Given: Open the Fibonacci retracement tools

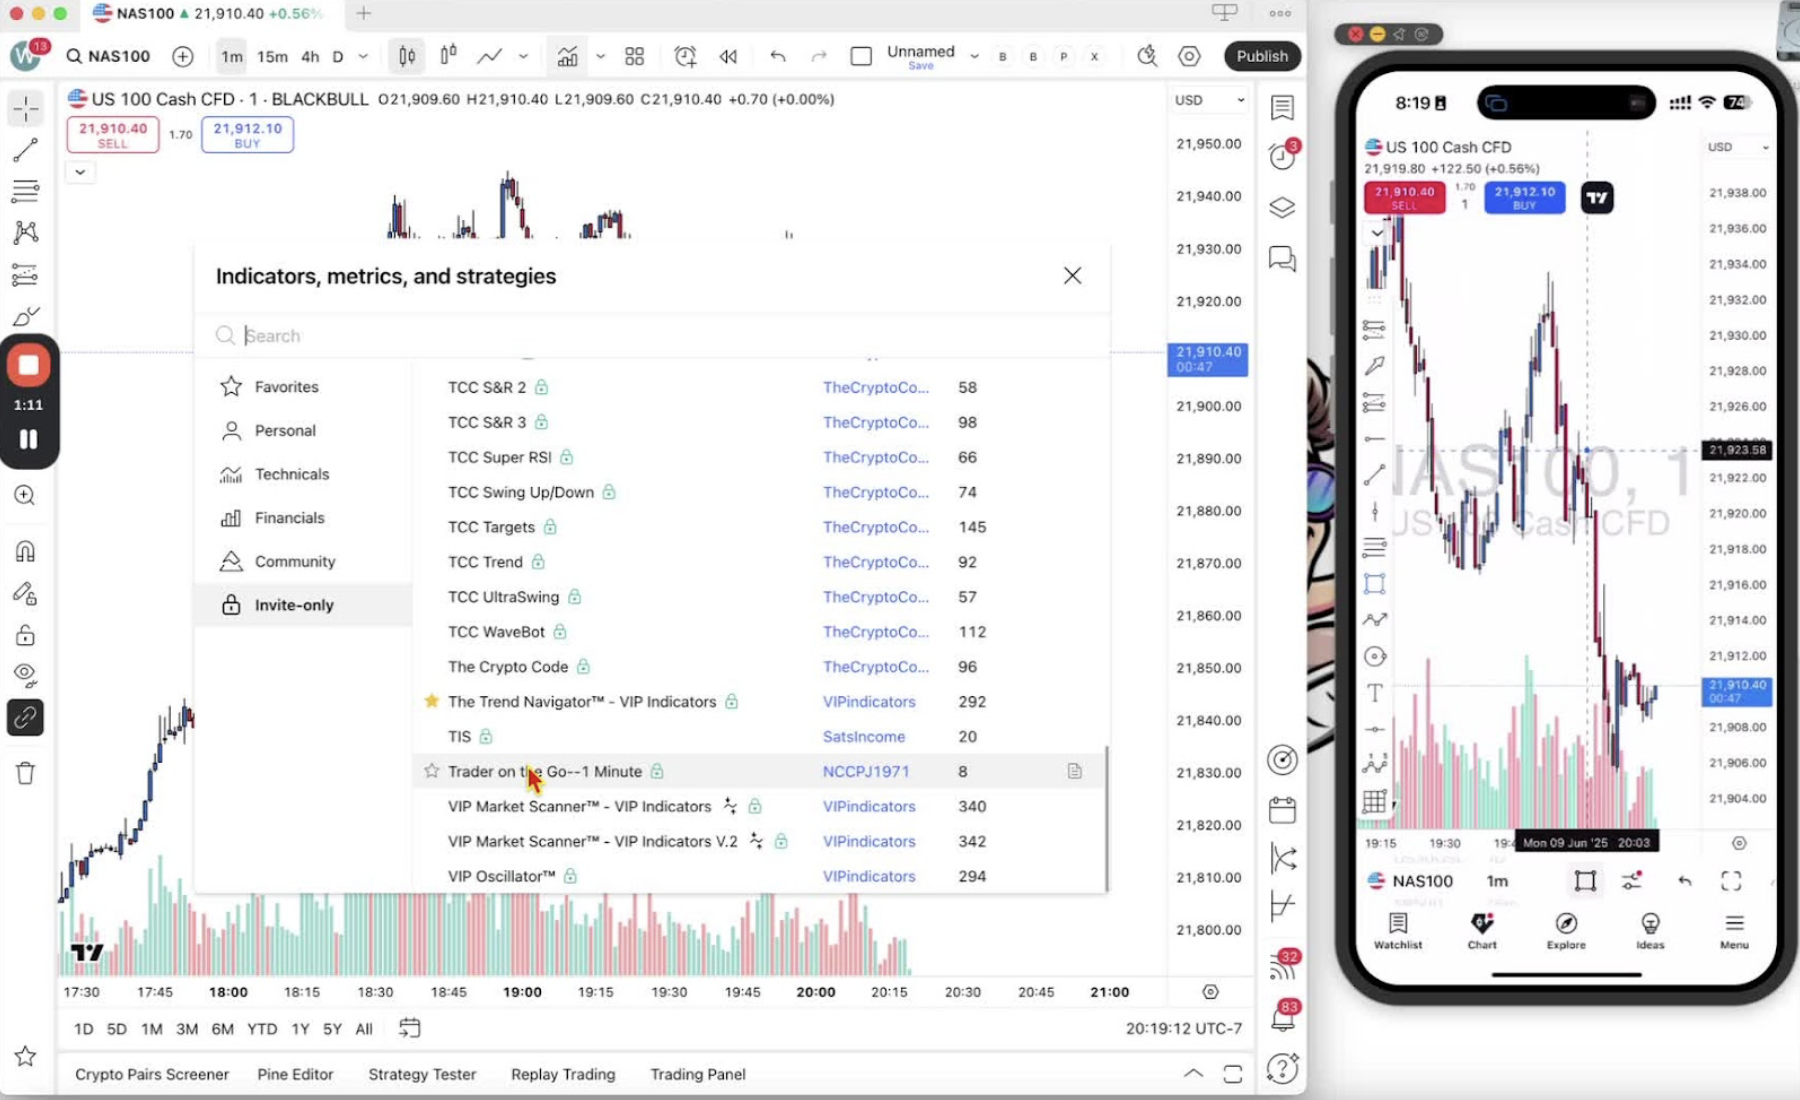Looking at the screenshot, I should pos(26,191).
